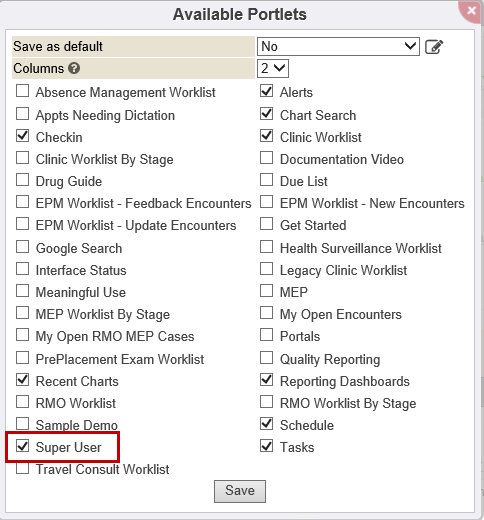Click the Columns help question mark icon
The width and height of the screenshot is (484, 520).
74,68
